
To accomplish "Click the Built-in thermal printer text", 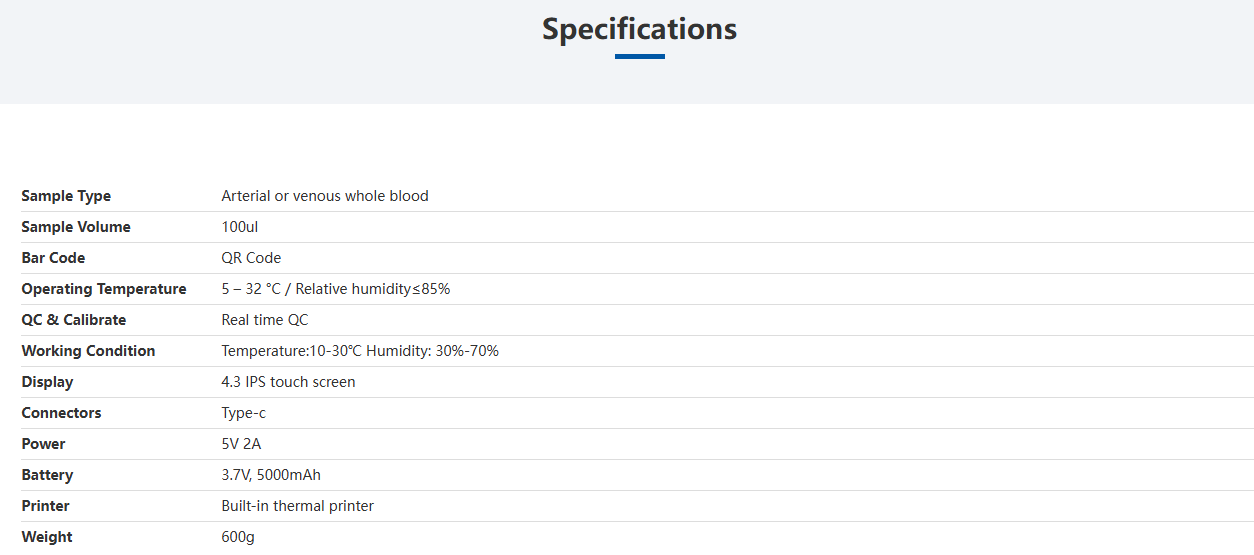I will [298, 506].
